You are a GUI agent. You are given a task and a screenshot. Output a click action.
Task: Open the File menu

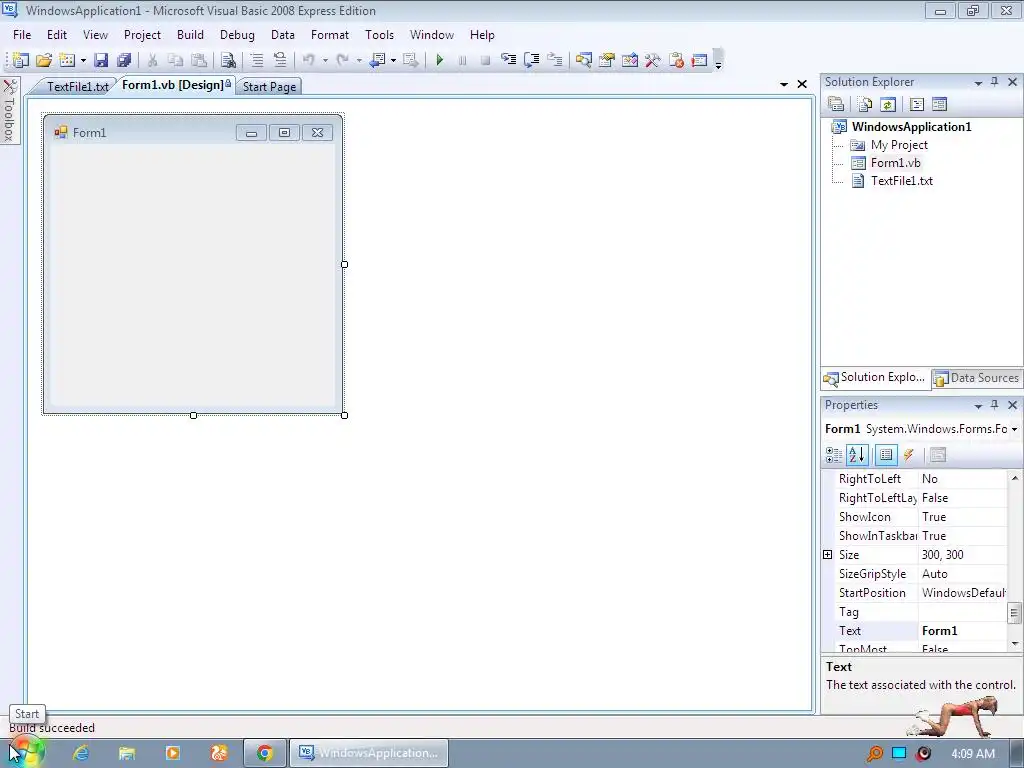tap(22, 35)
